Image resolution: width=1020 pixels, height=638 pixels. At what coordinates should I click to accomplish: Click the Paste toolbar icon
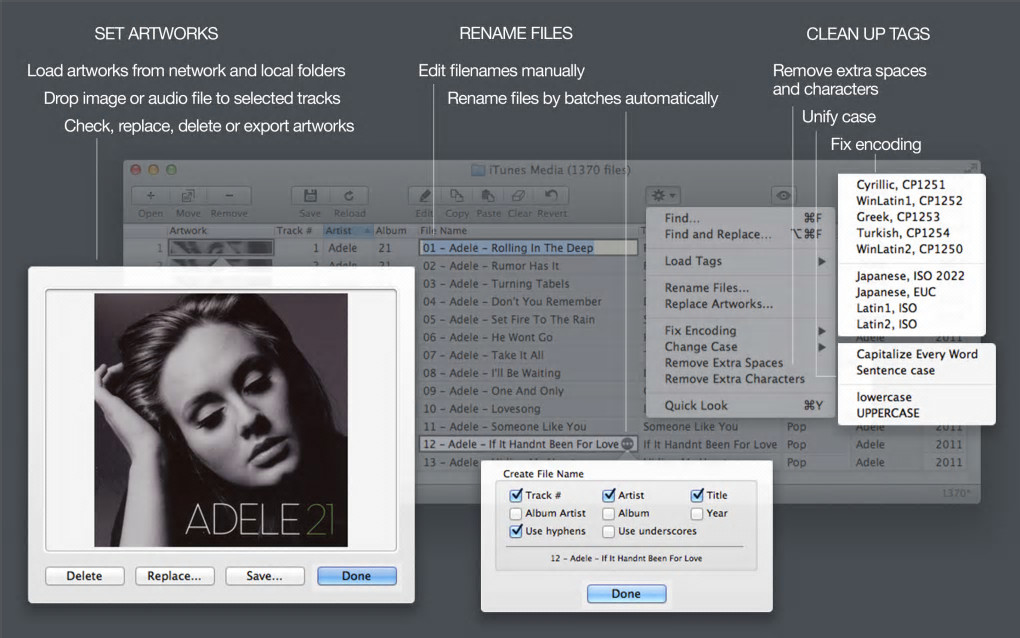(x=488, y=196)
